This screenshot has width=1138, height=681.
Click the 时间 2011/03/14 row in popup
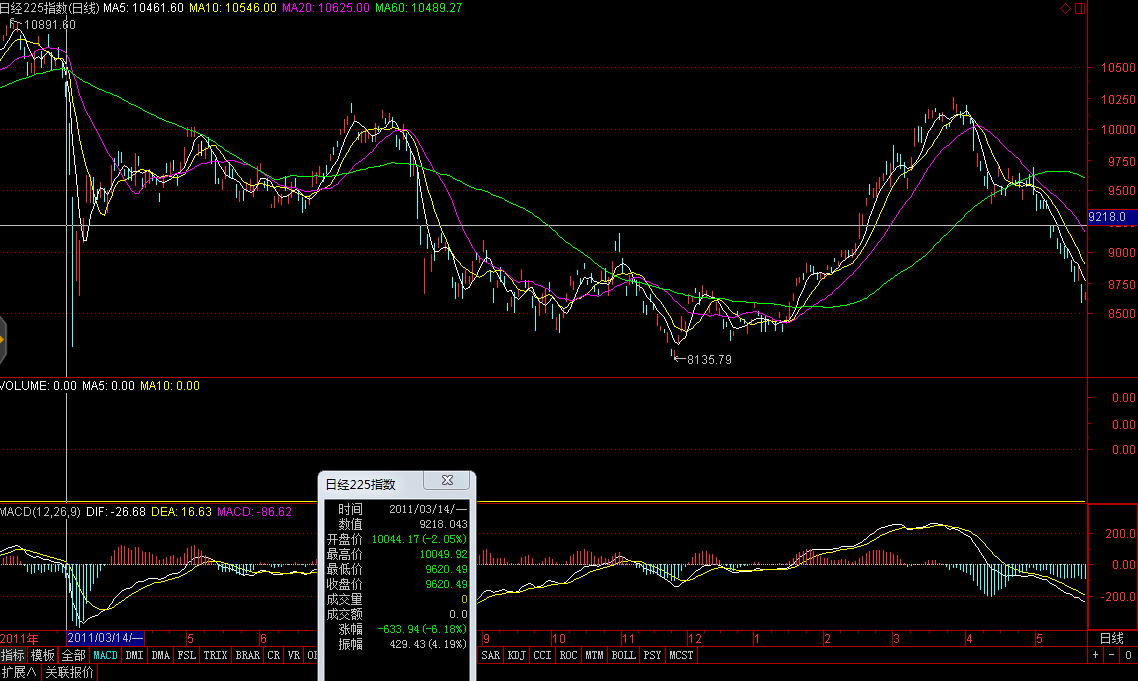tap(397, 509)
